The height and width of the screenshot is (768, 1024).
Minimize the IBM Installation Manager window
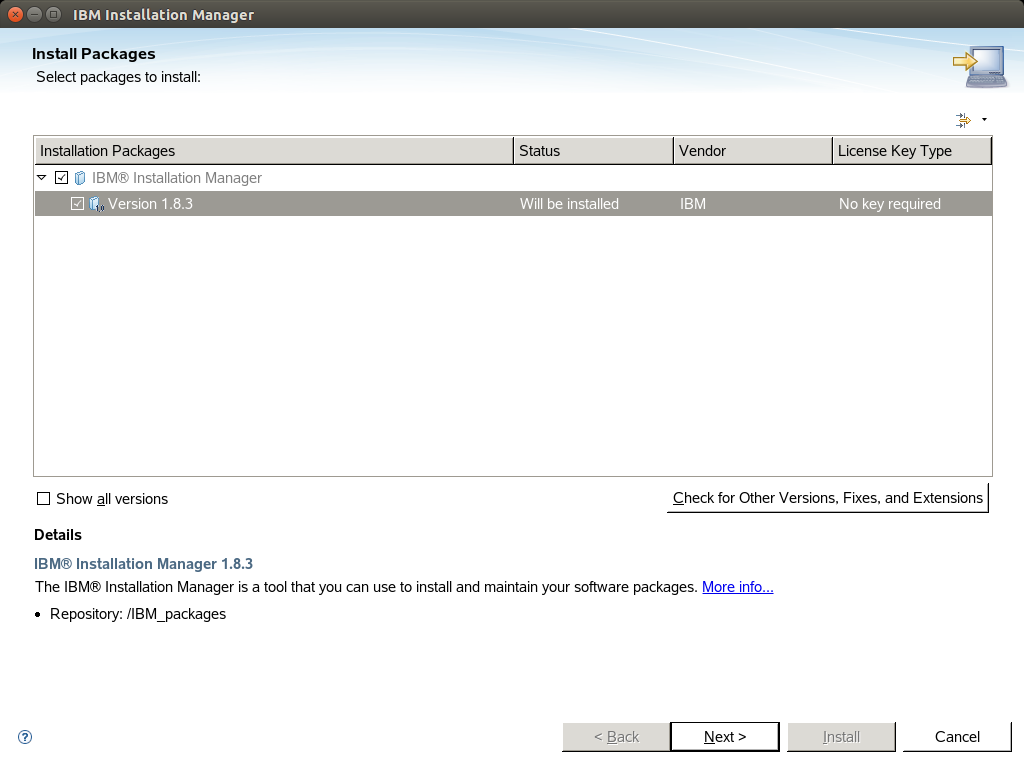[35, 14]
